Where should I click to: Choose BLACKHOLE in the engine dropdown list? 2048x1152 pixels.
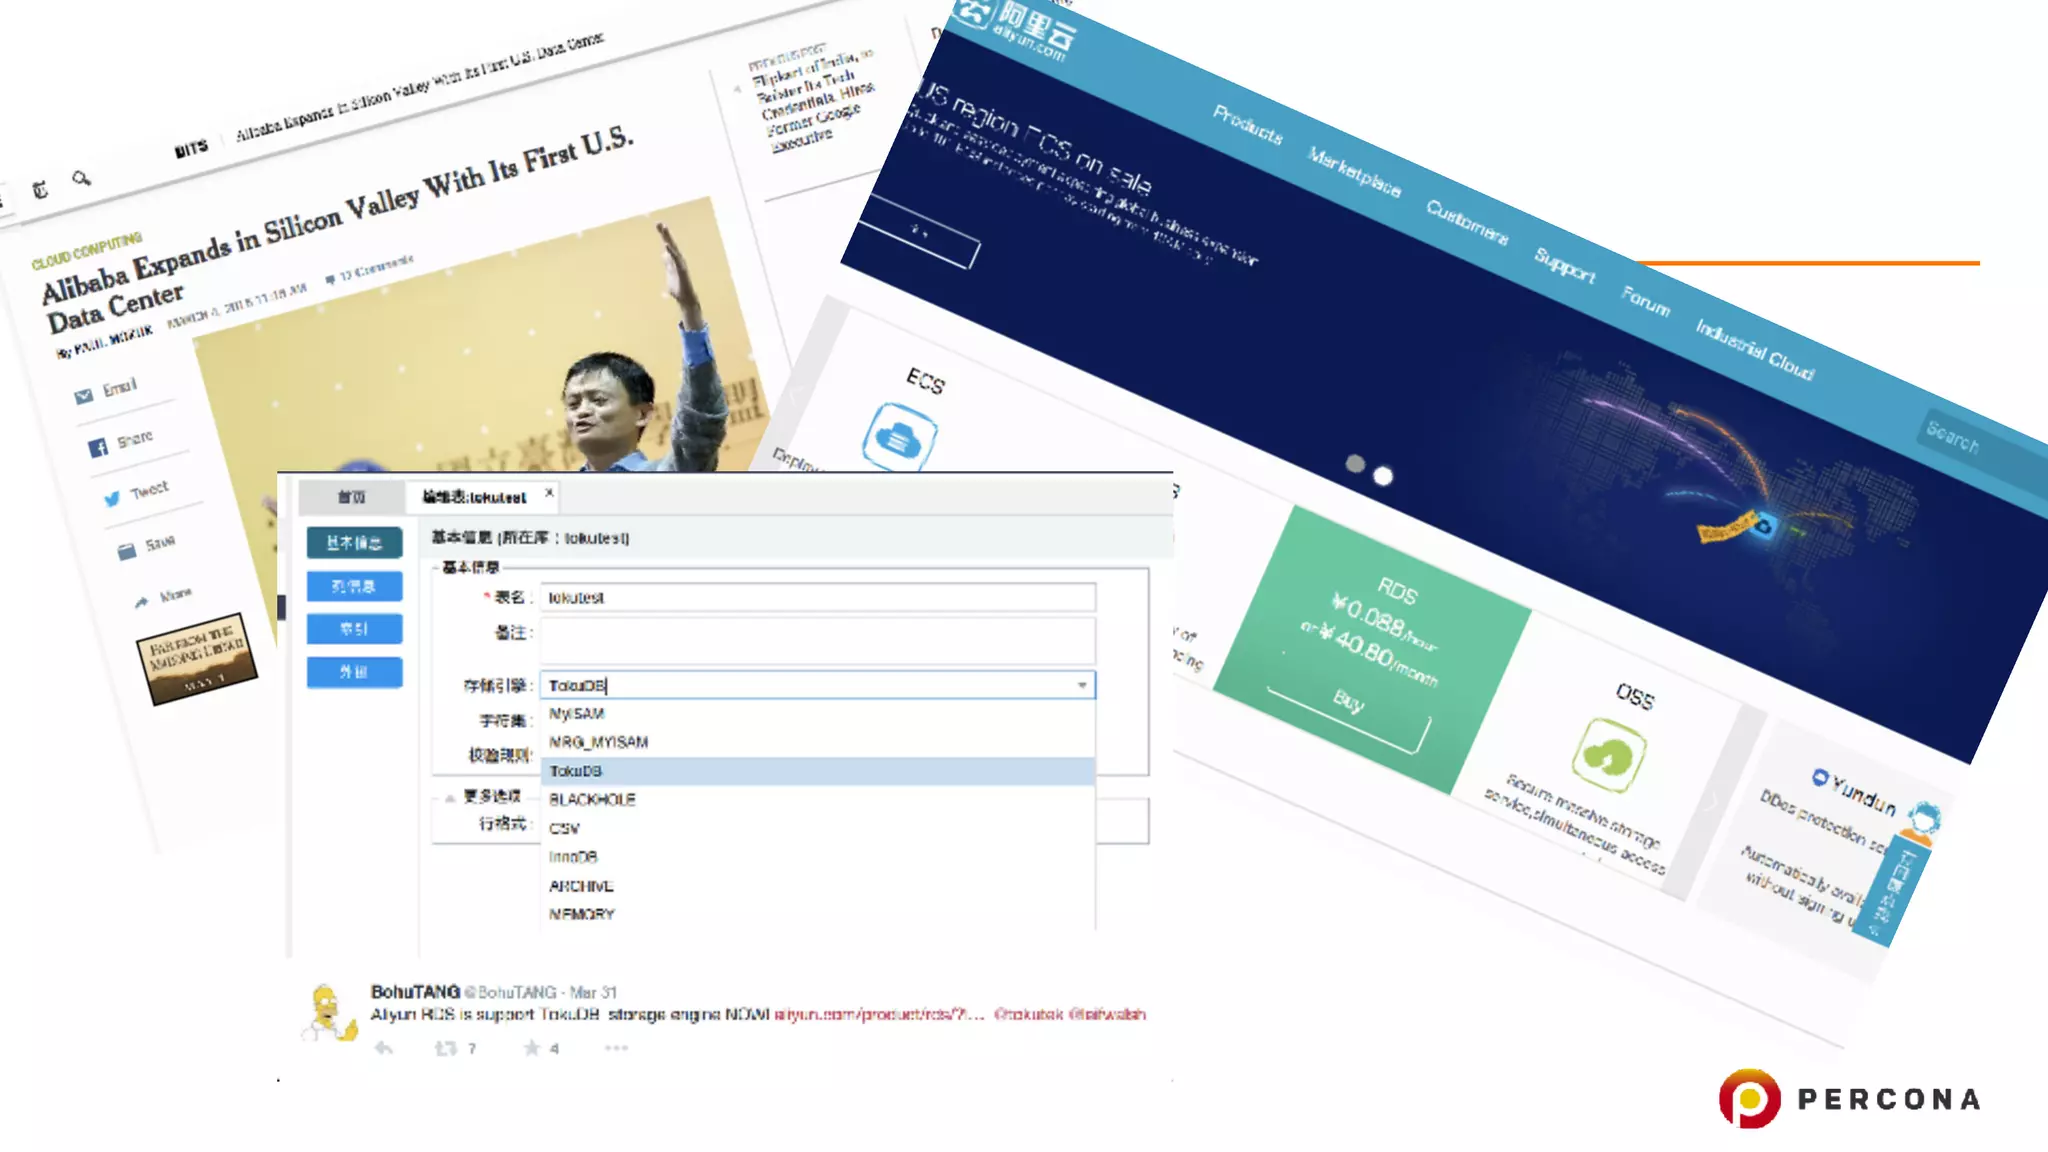pos(592,799)
